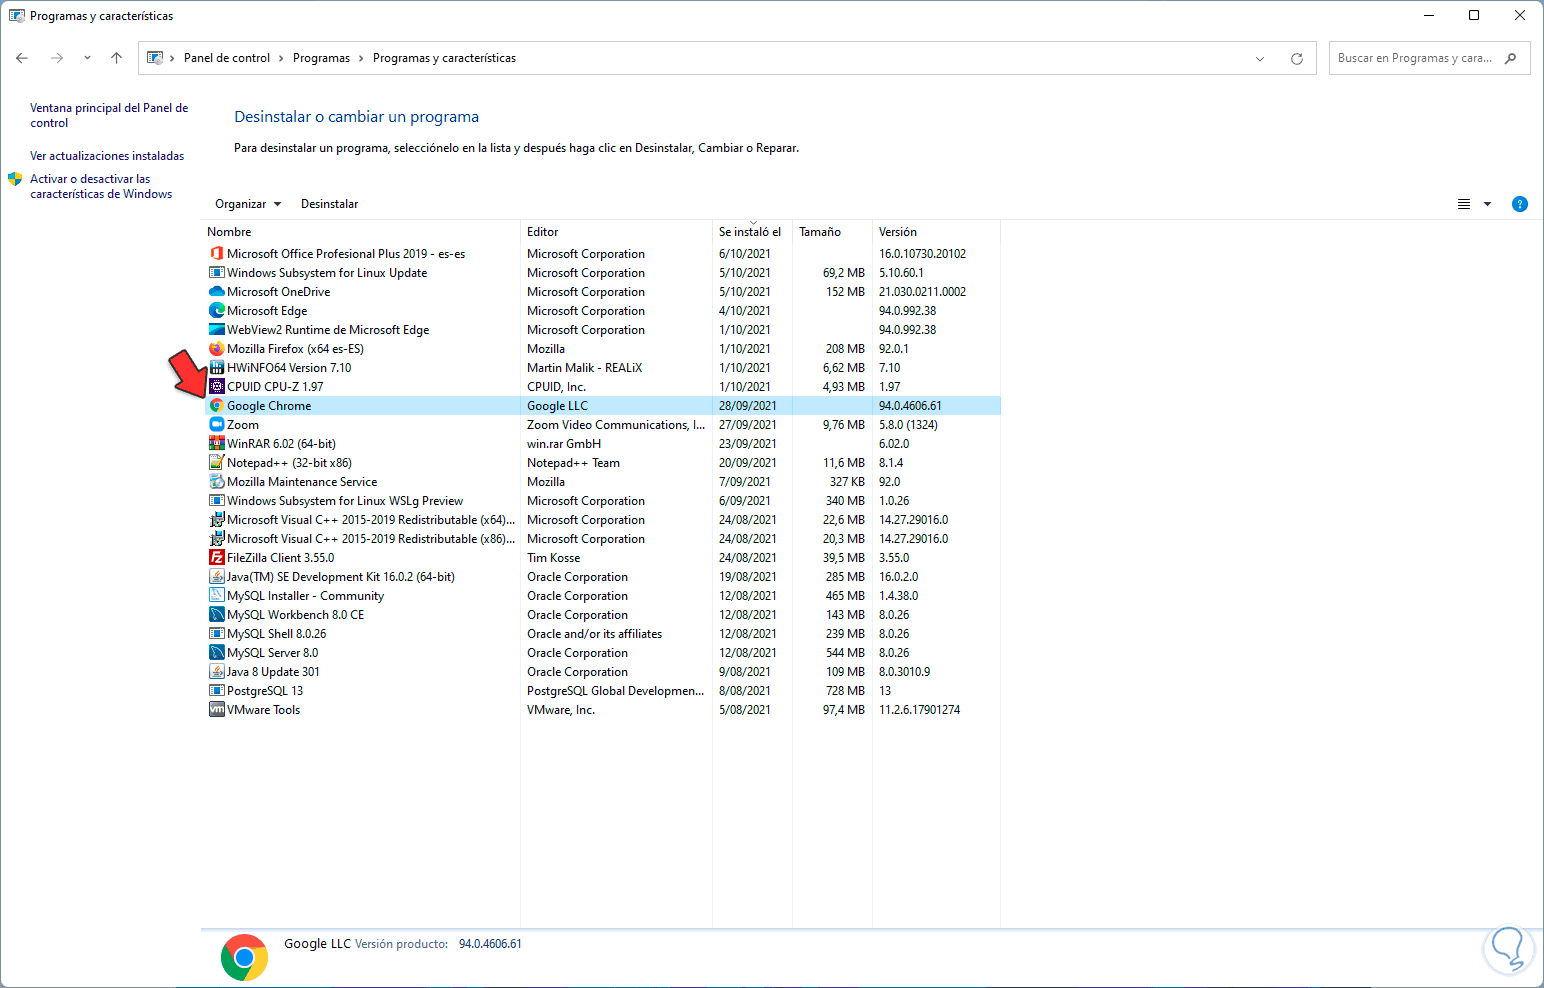The width and height of the screenshot is (1544, 988).
Task: Sort by Se instaló el column
Action: click(752, 232)
